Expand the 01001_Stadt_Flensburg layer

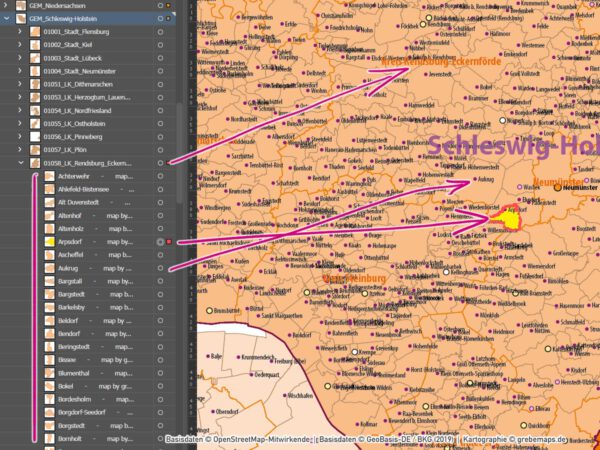point(20,32)
